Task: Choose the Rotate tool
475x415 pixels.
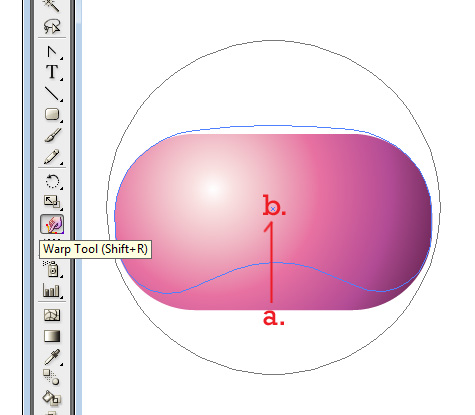Action: pos(52,182)
